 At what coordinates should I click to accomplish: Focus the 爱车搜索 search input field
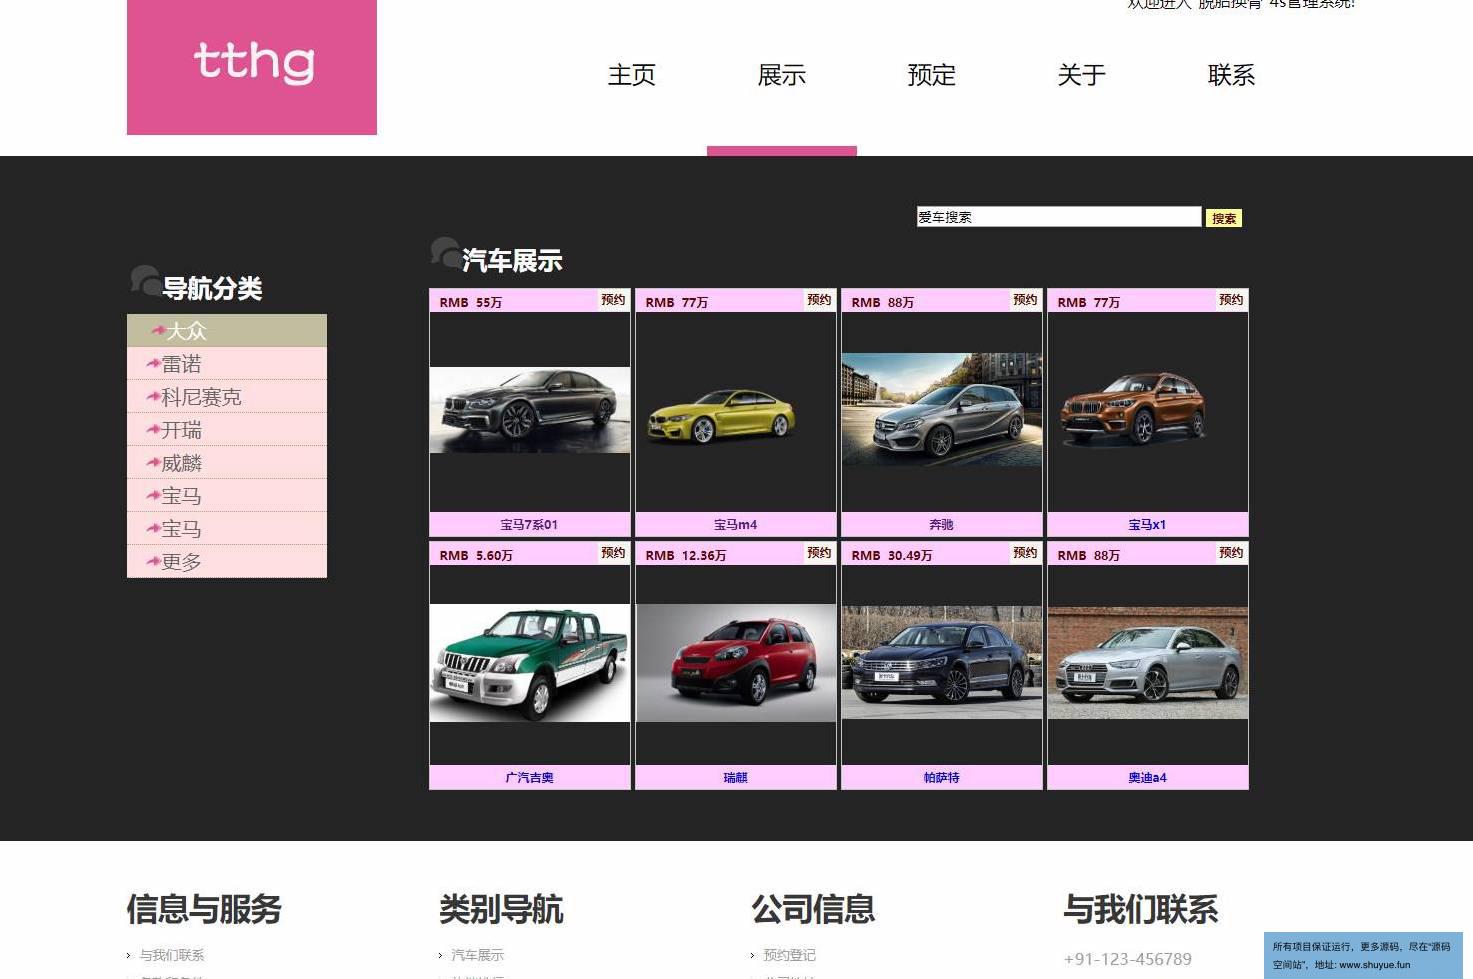pyautogui.click(x=1059, y=217)
